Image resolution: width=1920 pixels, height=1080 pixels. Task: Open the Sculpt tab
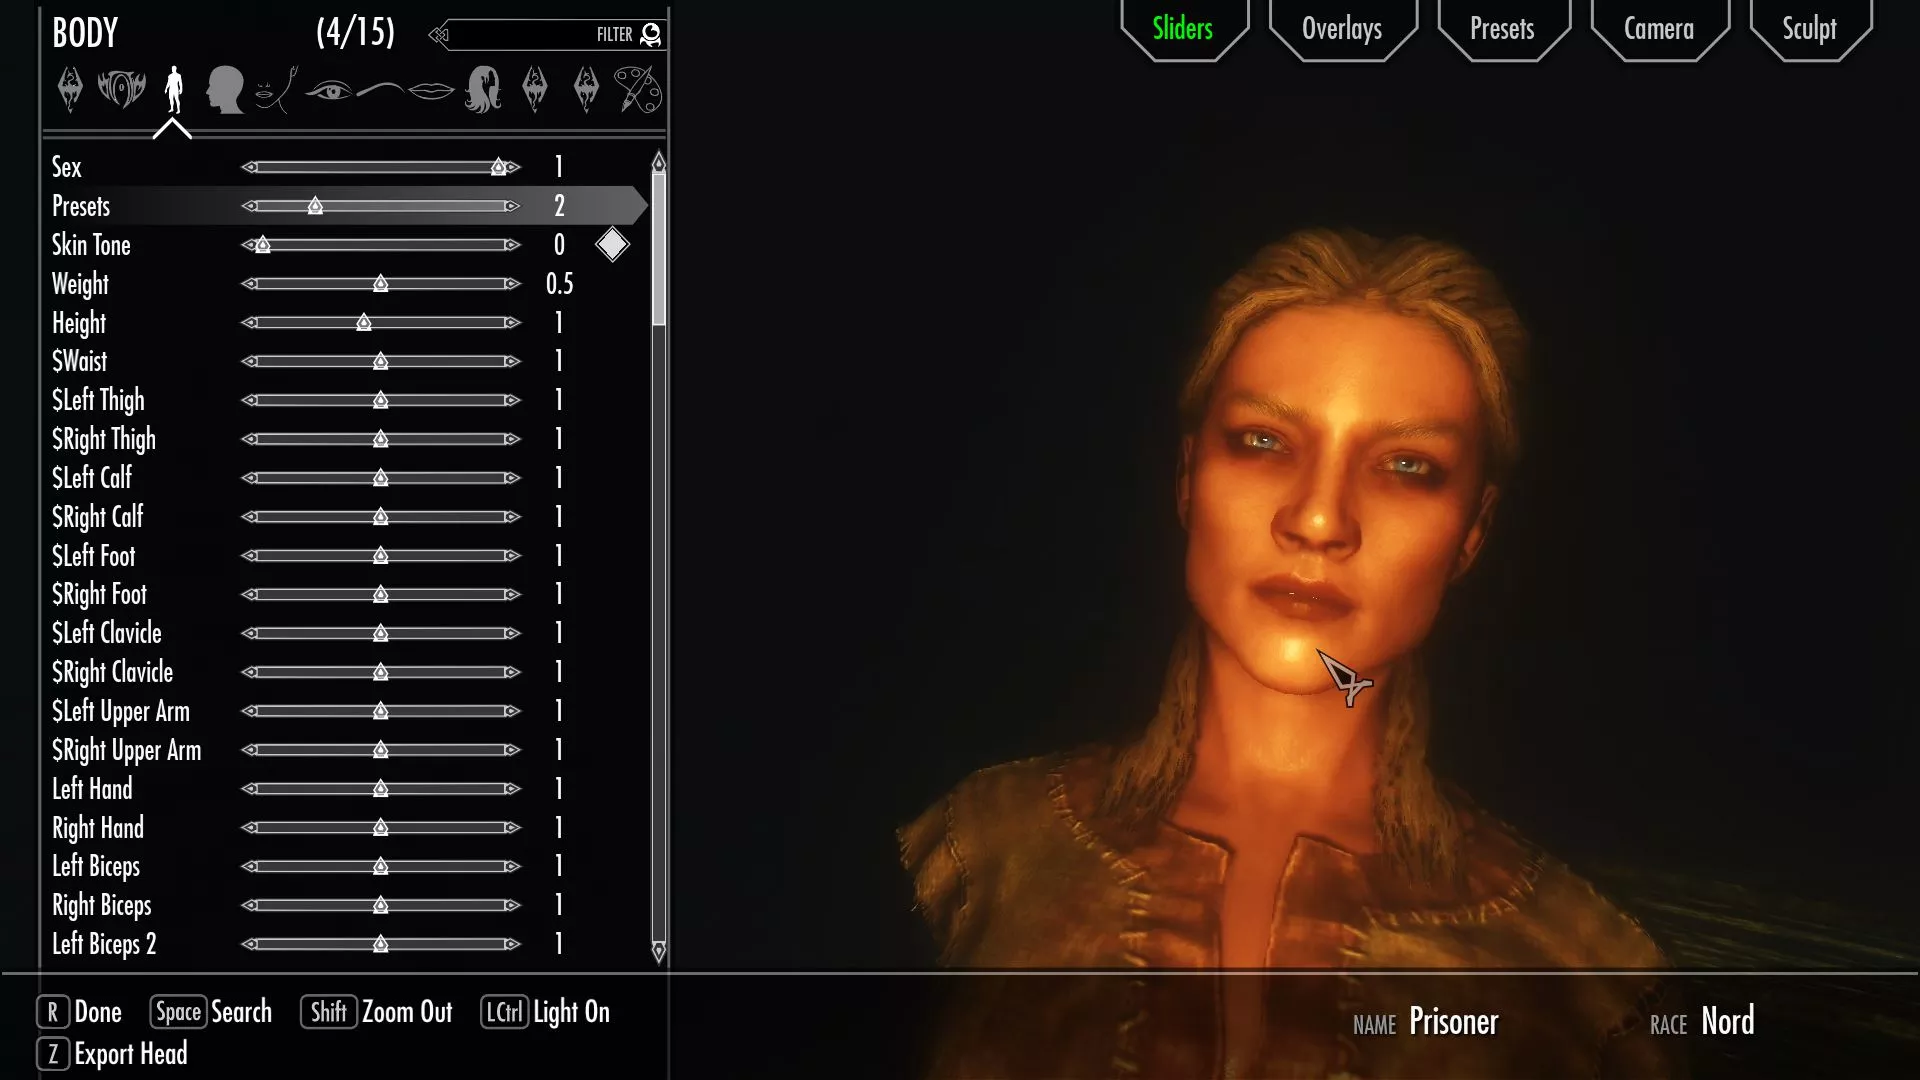(x=1809, y=29)
